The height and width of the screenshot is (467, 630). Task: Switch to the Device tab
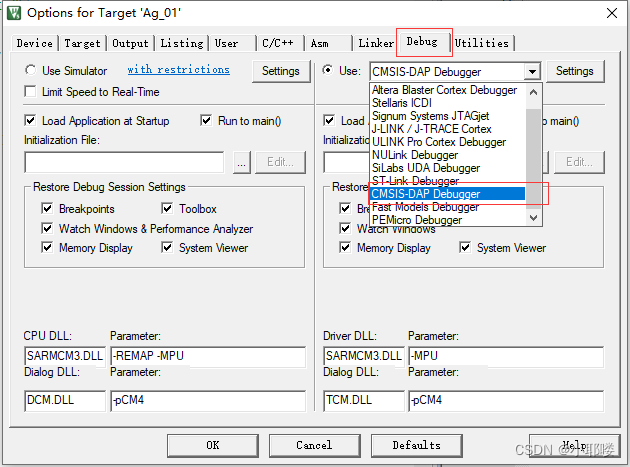(x=35, y=43)
